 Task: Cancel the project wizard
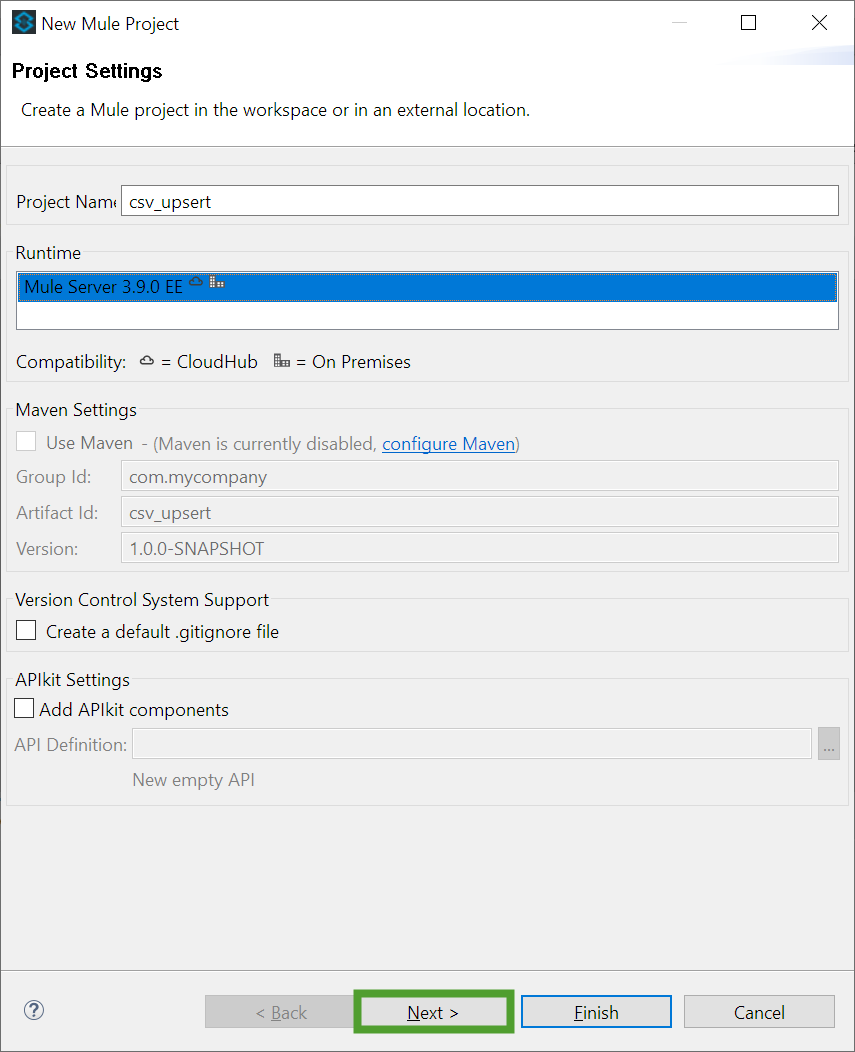pos(759,1012)
